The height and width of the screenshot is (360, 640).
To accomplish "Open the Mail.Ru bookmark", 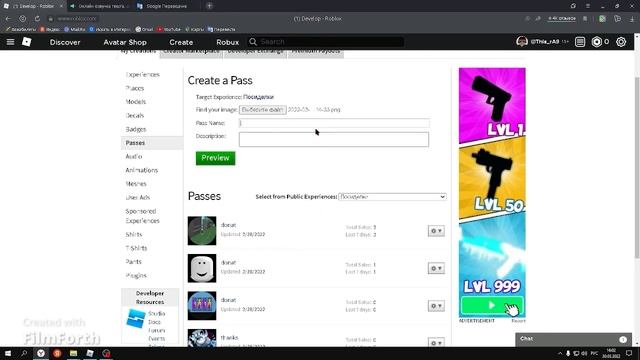I will point(75,29).
